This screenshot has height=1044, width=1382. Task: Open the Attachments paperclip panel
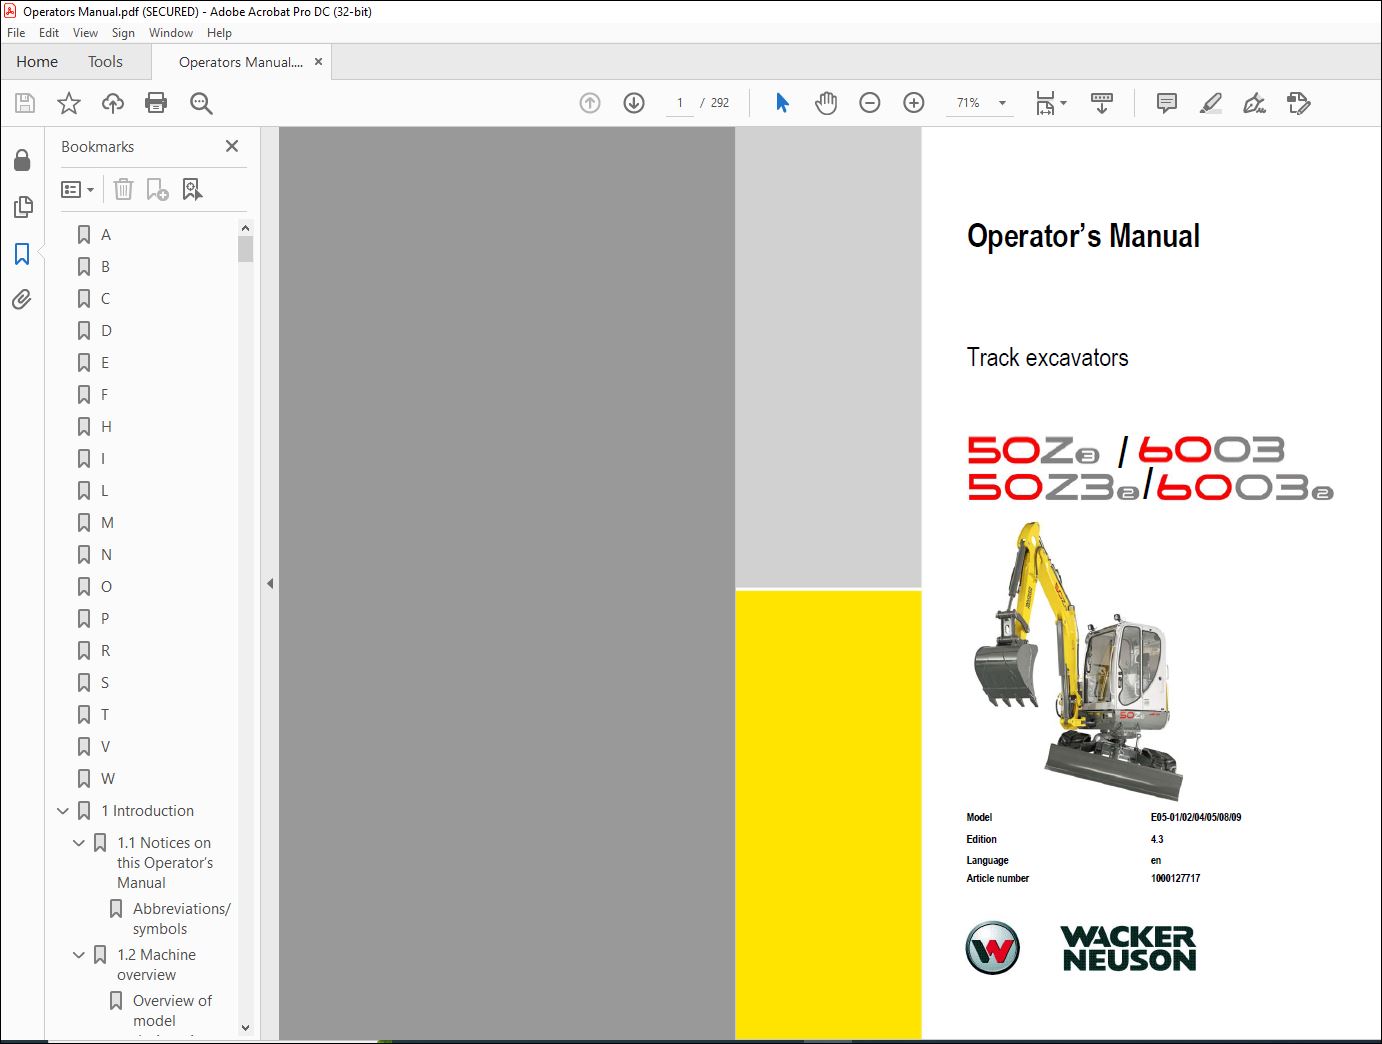(22, 299)
